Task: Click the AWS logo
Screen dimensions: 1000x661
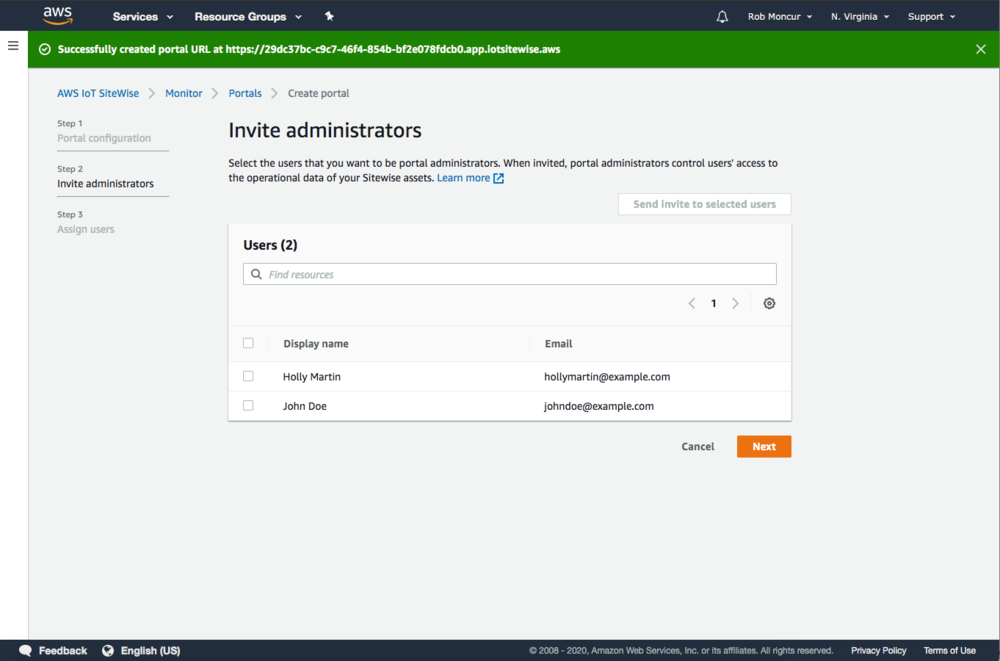Action: 57,16
